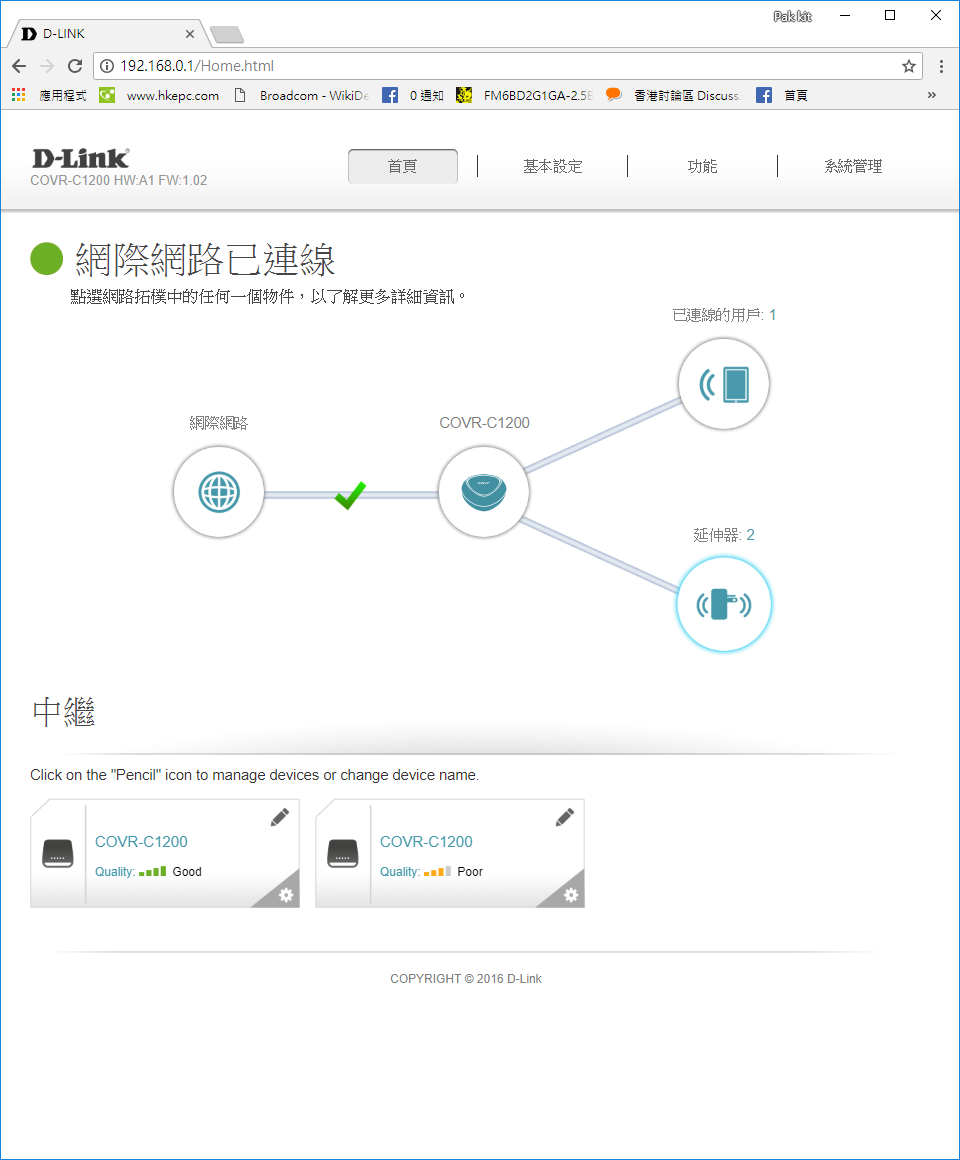Click the green checkmark on the Internet link

(350, 495)
